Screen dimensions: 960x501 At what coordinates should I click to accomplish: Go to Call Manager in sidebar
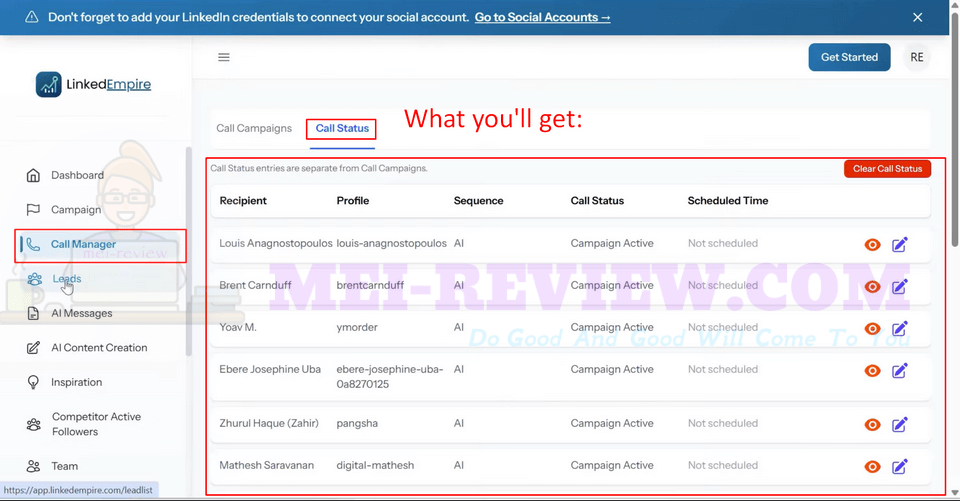click(83, 244)
